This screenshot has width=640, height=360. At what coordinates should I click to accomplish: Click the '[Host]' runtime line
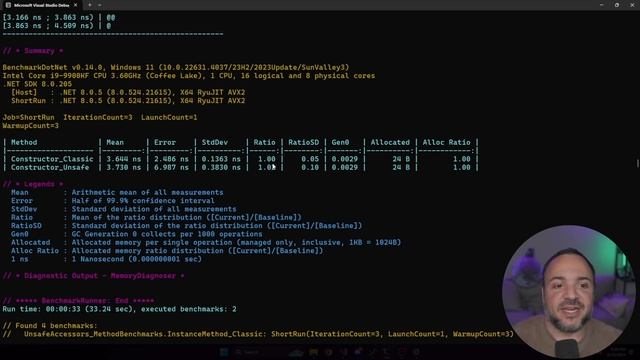pos(128,93)
